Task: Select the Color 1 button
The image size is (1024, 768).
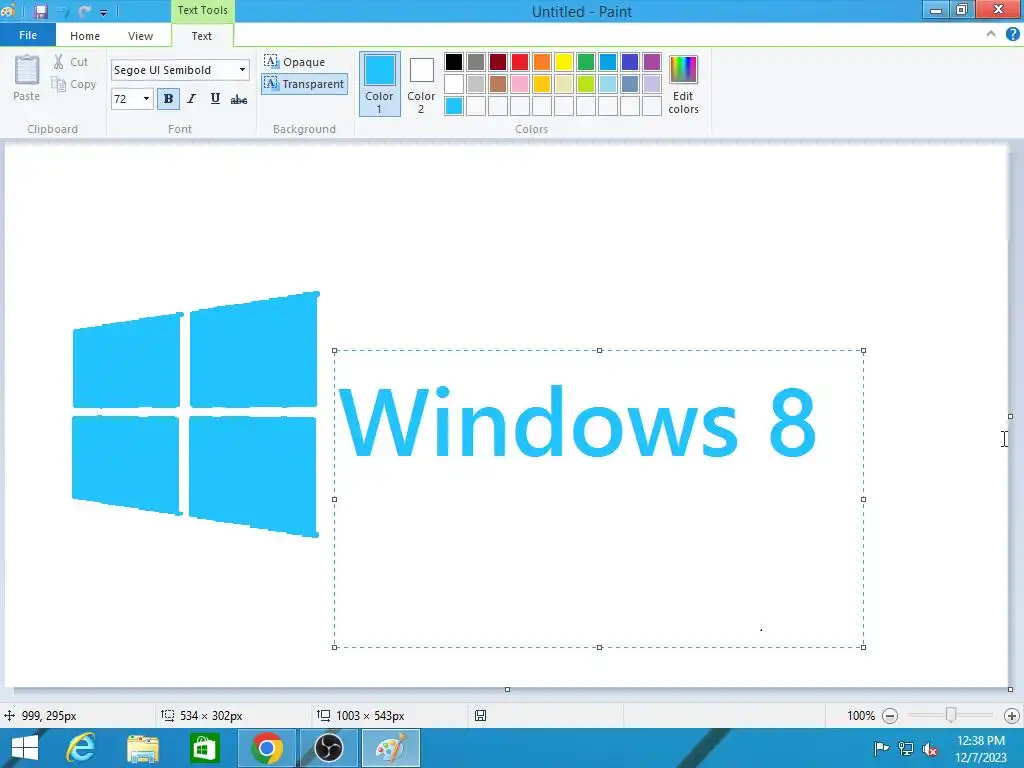Action: point(379,84)
